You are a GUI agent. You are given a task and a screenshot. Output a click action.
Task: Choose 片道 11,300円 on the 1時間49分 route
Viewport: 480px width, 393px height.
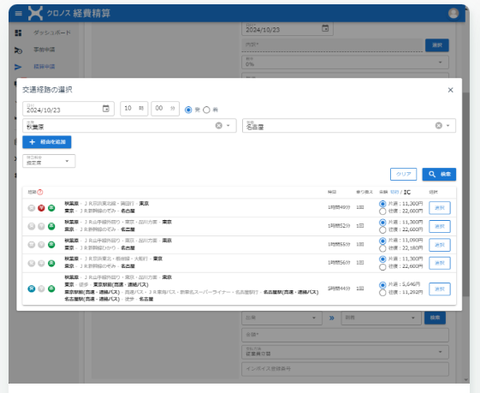coord(383,204)
